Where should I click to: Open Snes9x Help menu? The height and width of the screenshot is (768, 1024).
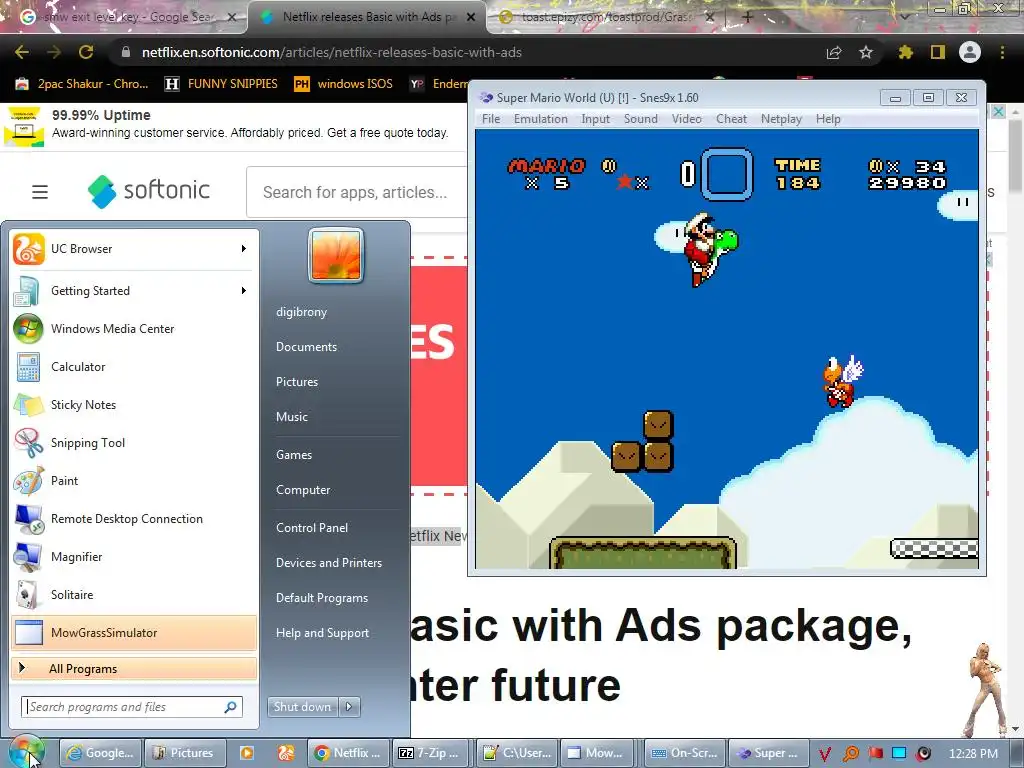(x=828, y=119)
